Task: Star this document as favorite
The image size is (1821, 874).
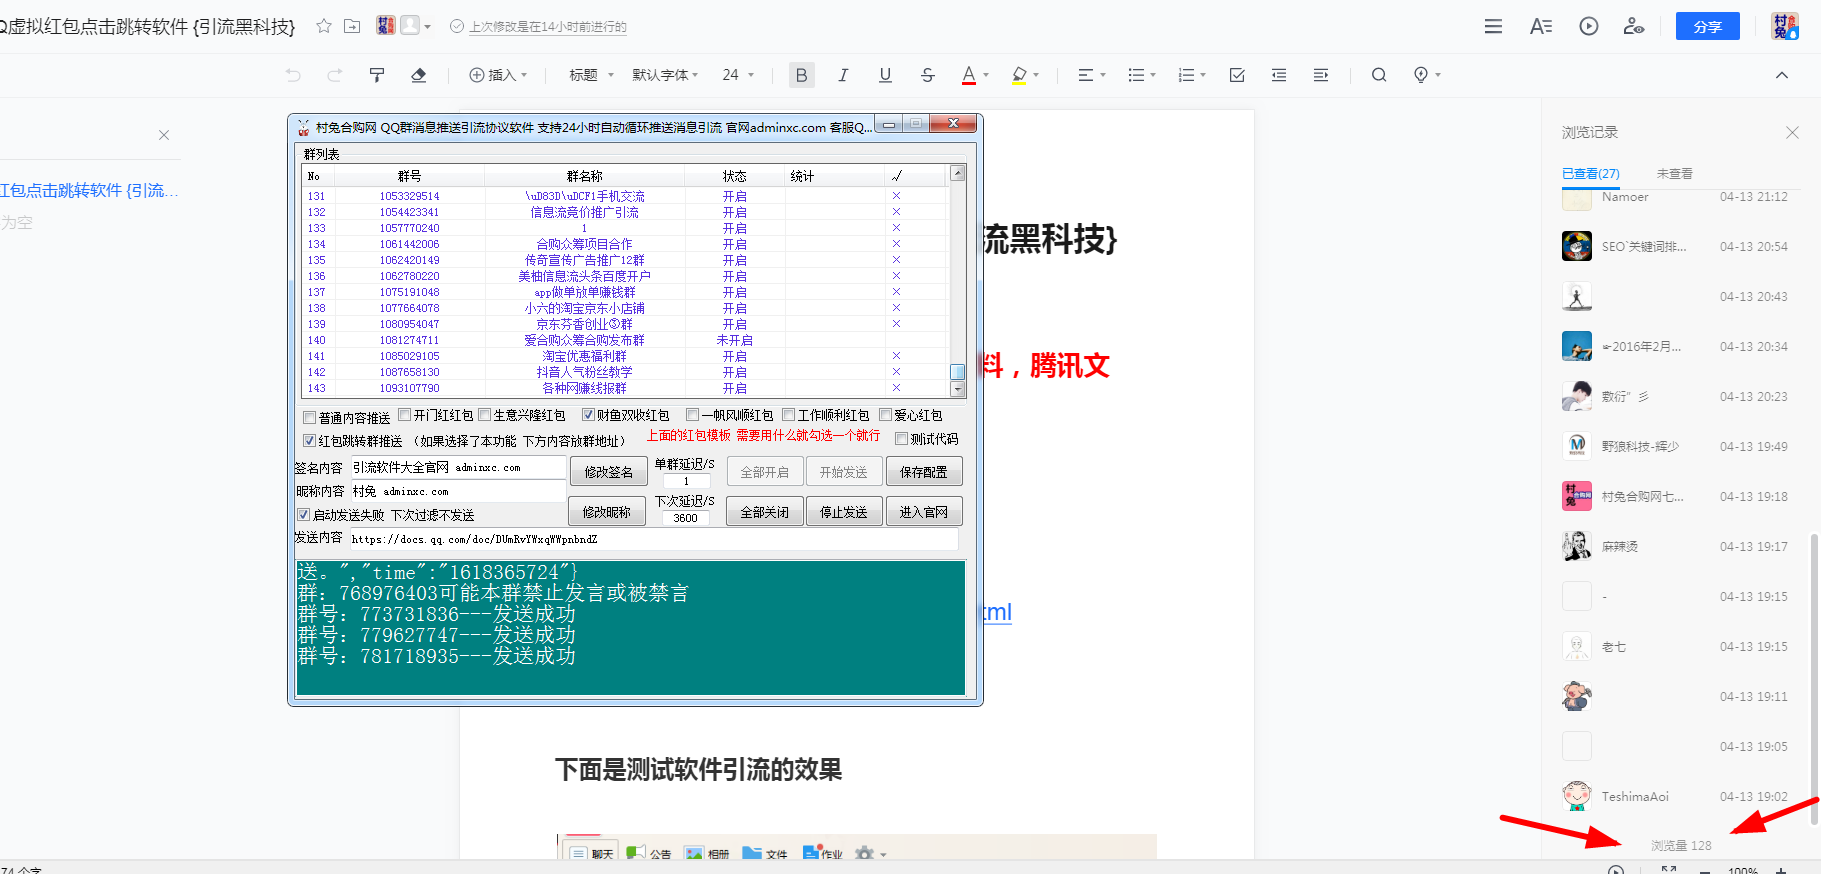Action: click(324, 26)
